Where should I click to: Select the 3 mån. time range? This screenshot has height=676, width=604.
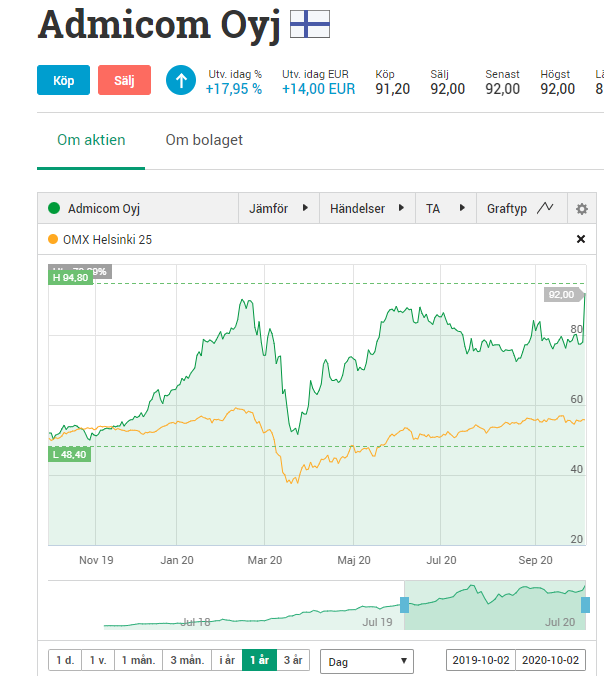click(187, 660)
